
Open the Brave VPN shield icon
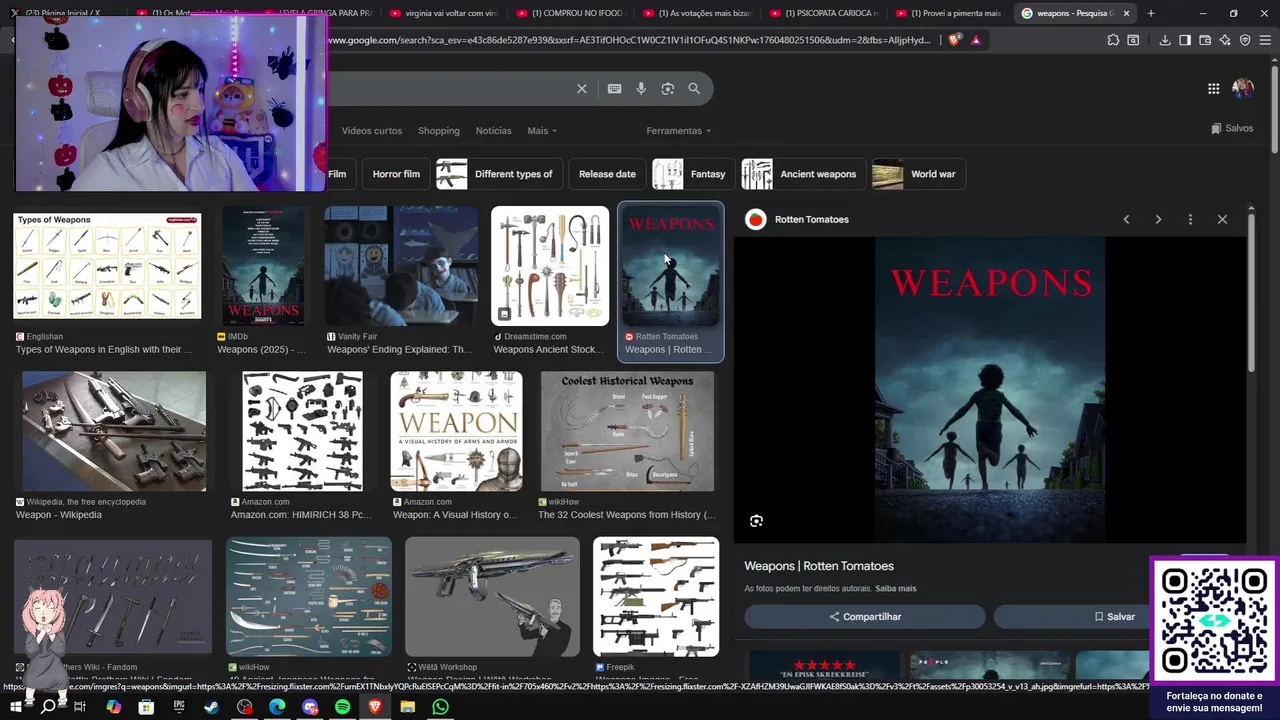(1245, 40)
